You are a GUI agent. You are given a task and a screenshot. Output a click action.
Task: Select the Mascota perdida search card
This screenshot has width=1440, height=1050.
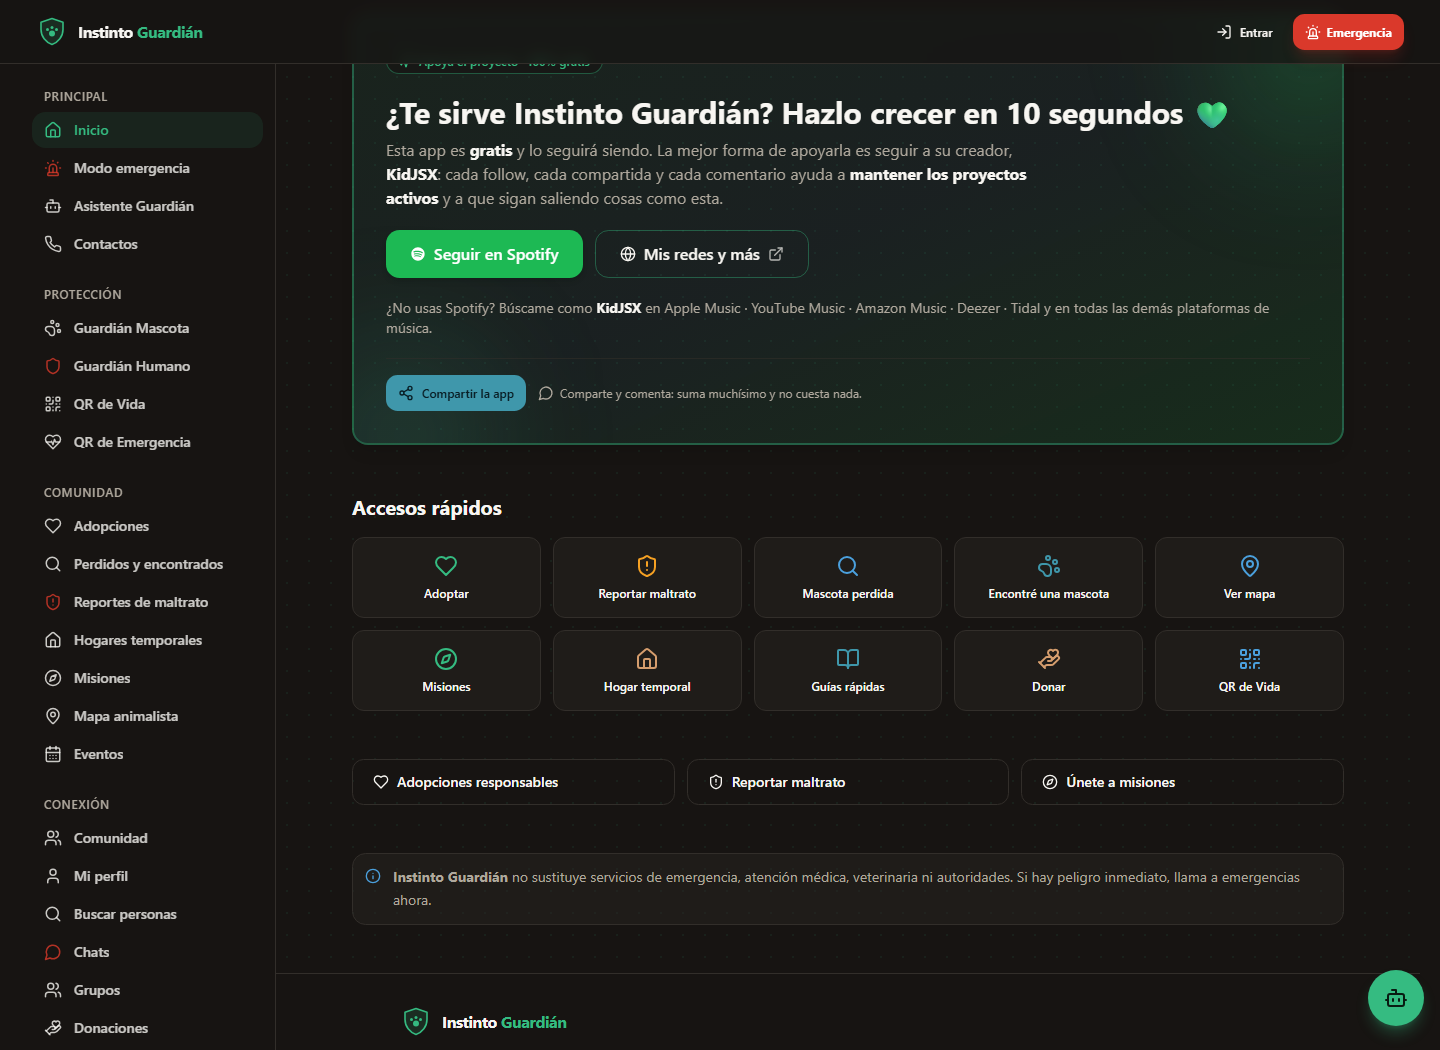tap(848, 578)
